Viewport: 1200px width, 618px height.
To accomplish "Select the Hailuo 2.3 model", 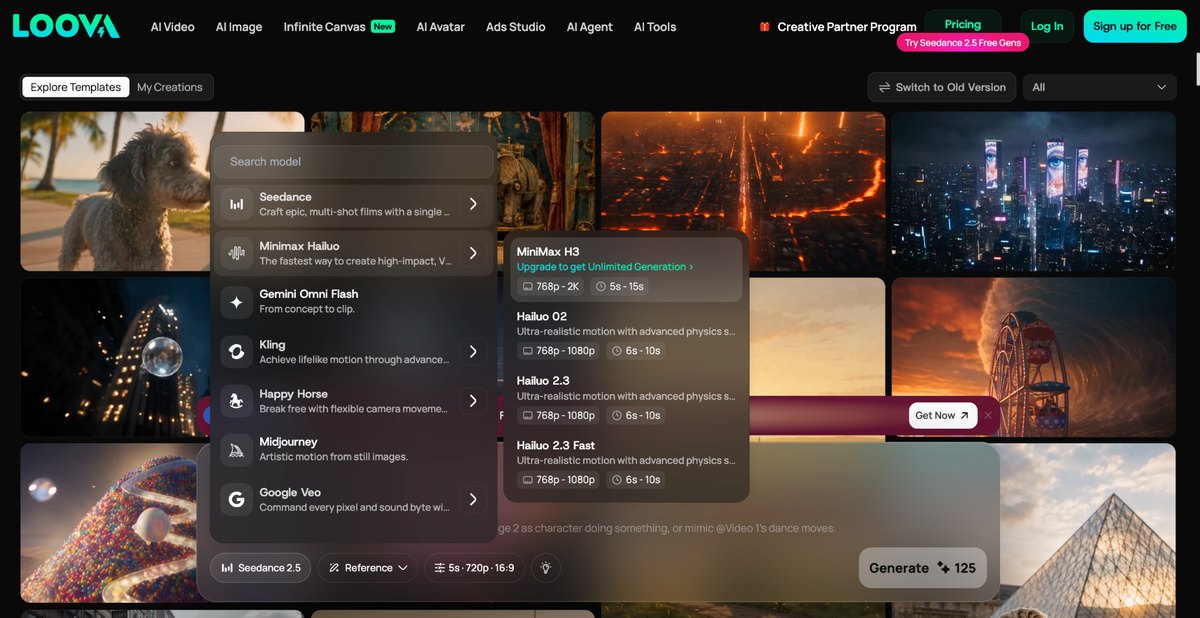I will (x=625, y=398).
